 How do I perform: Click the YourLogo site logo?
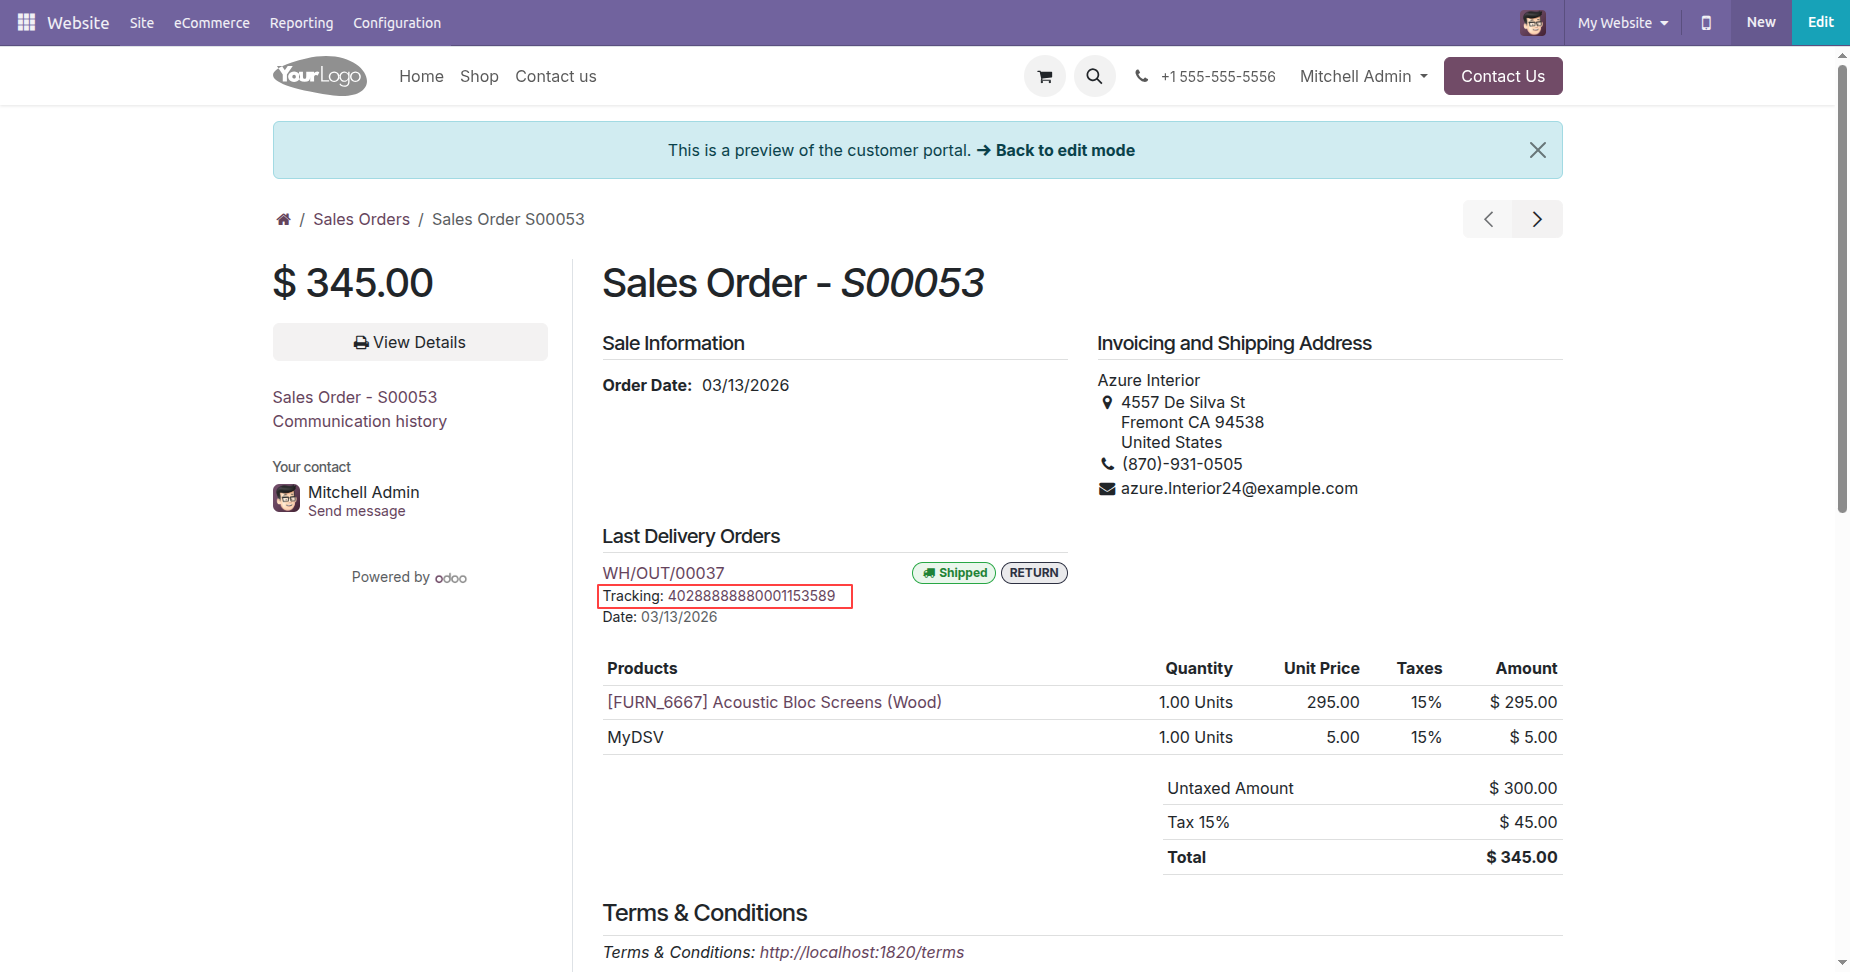pos(320,76)
